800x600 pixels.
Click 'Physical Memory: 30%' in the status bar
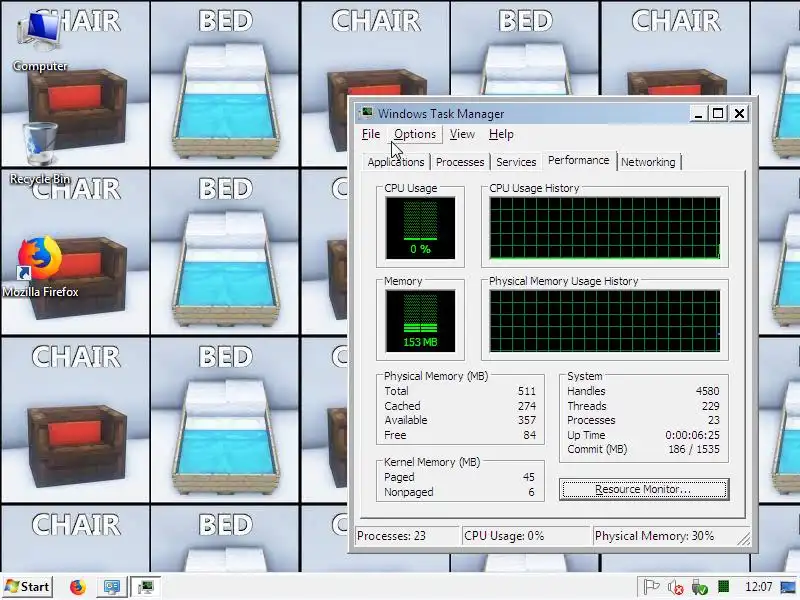655,536
